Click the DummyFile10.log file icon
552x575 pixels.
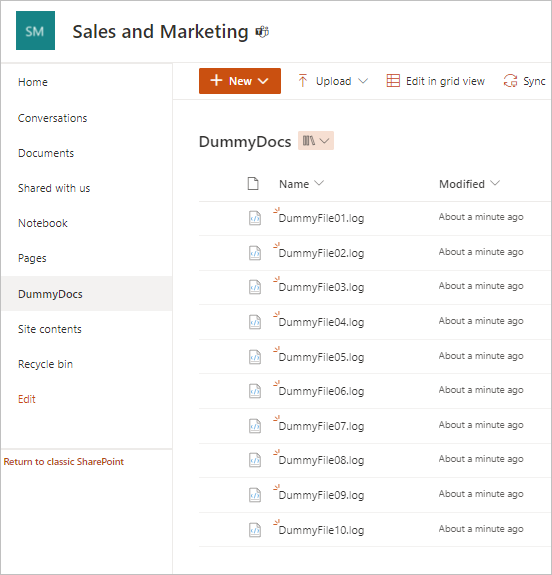255,530
